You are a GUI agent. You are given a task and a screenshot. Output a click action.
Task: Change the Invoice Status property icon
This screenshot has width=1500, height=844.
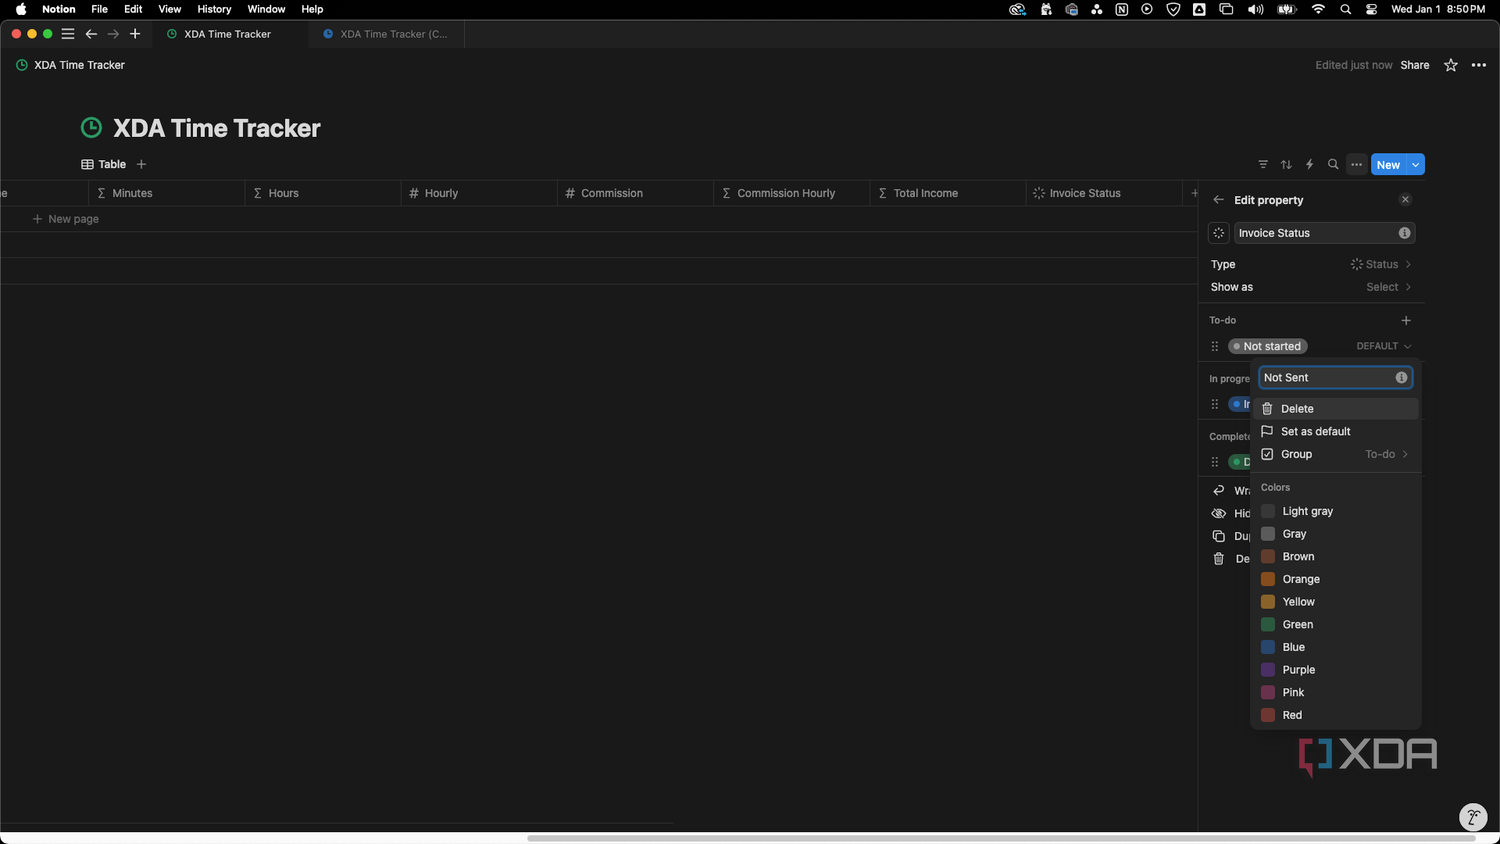[x=1219, y=233]
